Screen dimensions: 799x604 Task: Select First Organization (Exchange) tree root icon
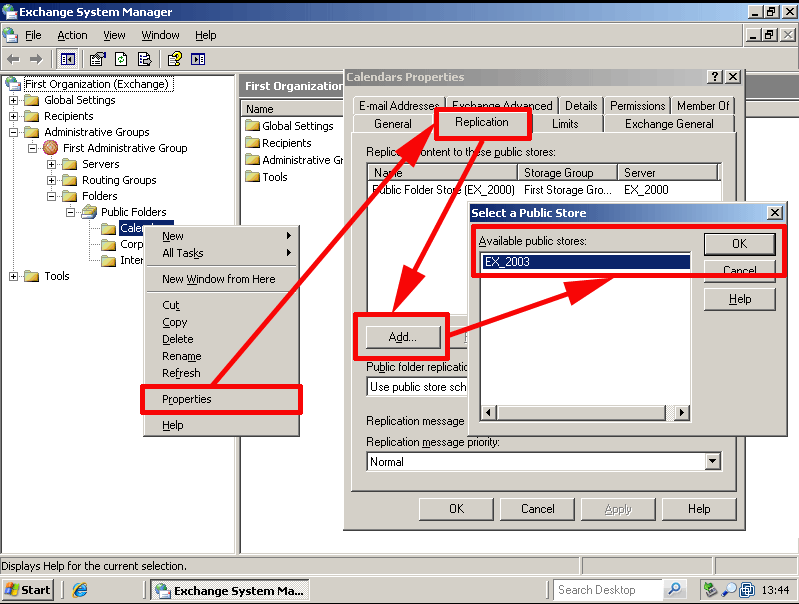tap(12, 84)
